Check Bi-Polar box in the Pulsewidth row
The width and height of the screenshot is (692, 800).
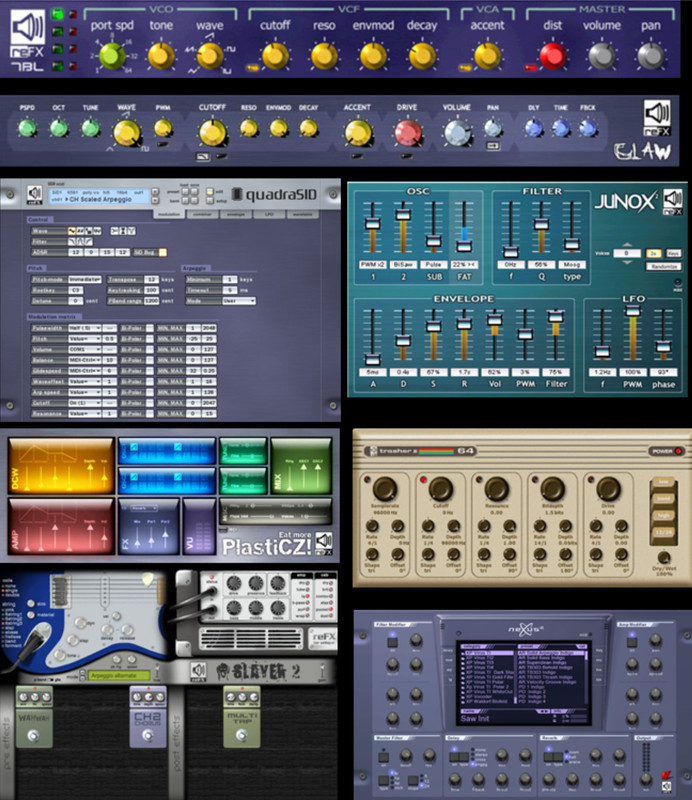pos(150,328)
